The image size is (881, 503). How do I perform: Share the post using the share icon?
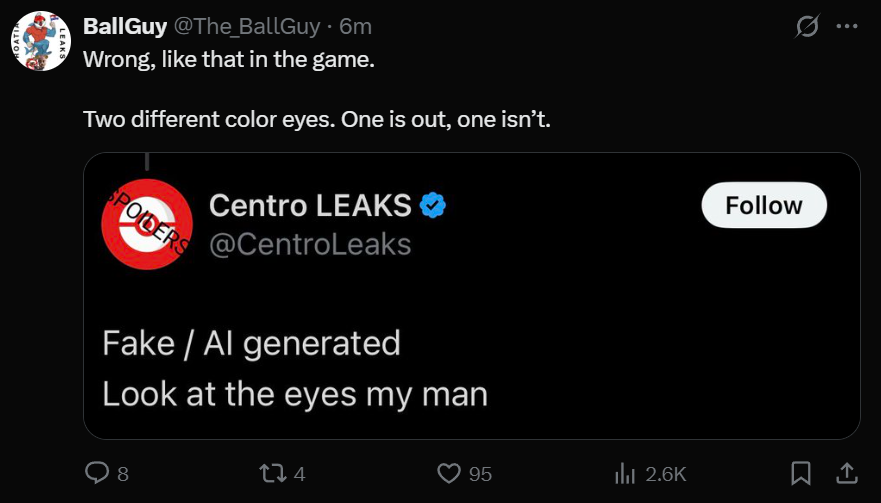pos(845,472)
